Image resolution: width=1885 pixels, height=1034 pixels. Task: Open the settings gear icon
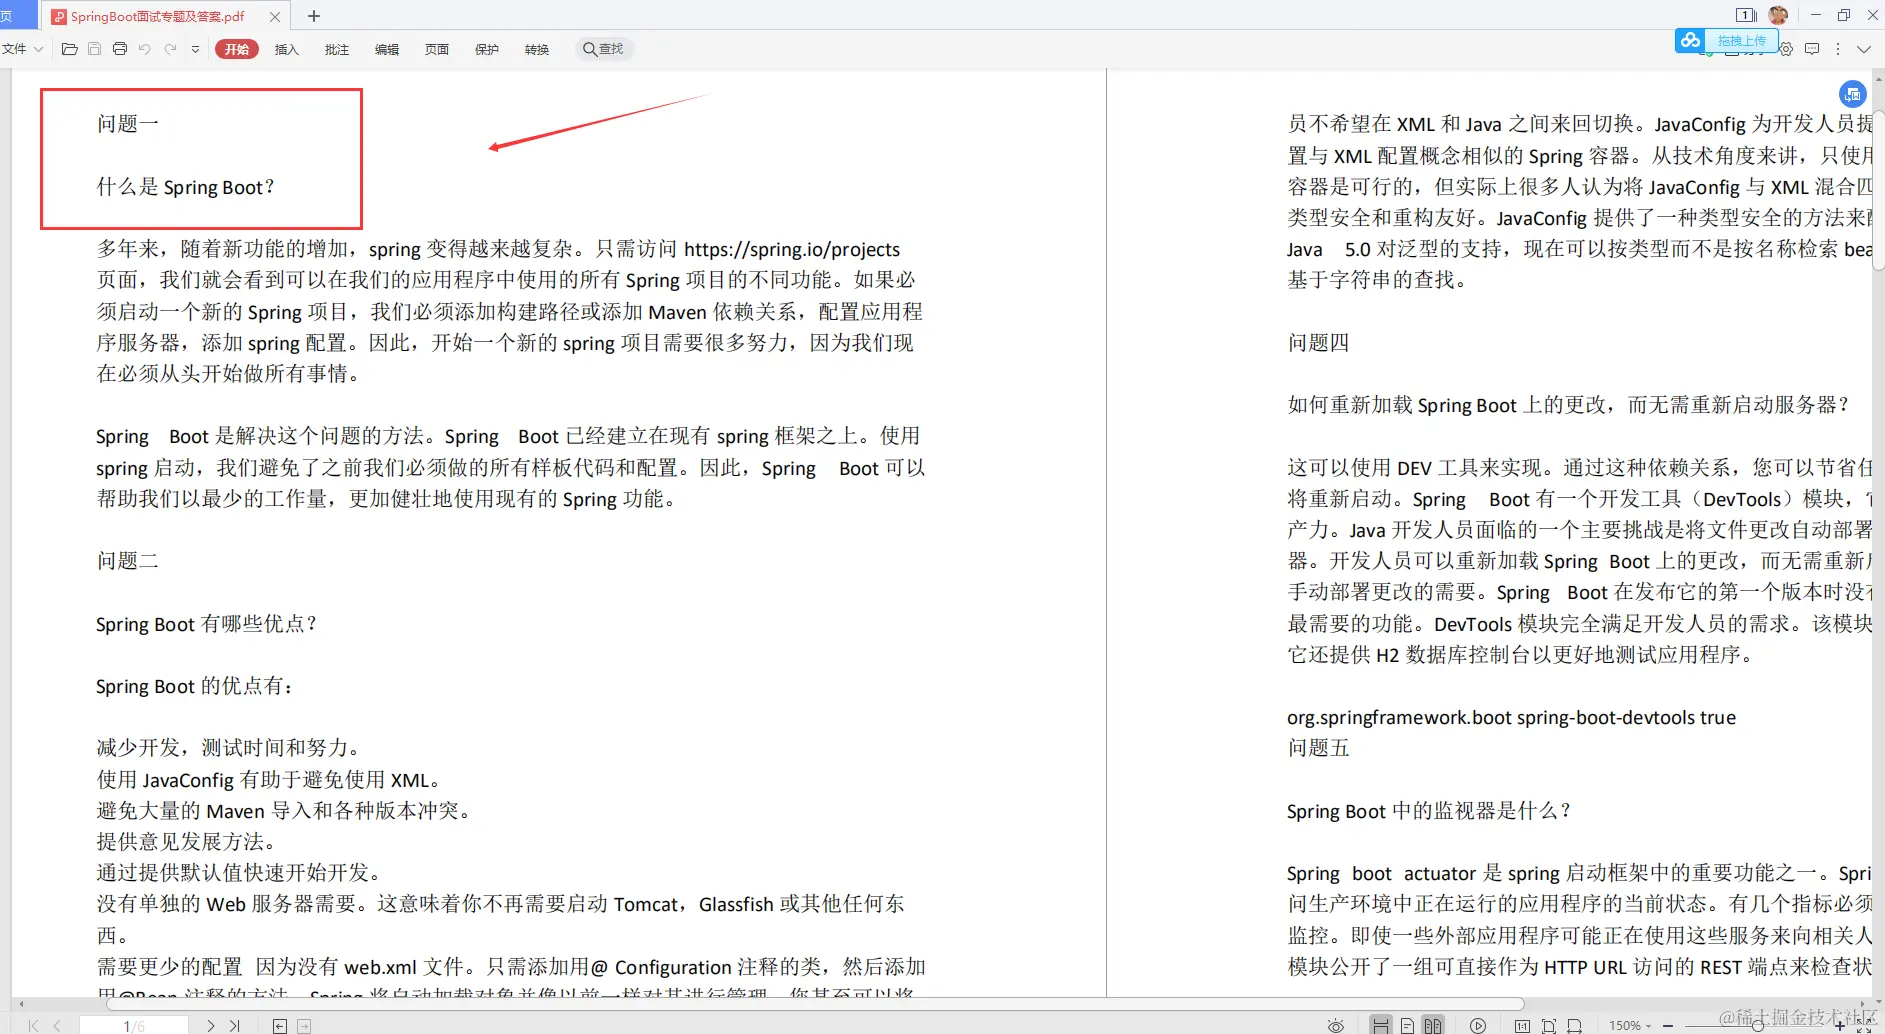tap(1786, 49)
